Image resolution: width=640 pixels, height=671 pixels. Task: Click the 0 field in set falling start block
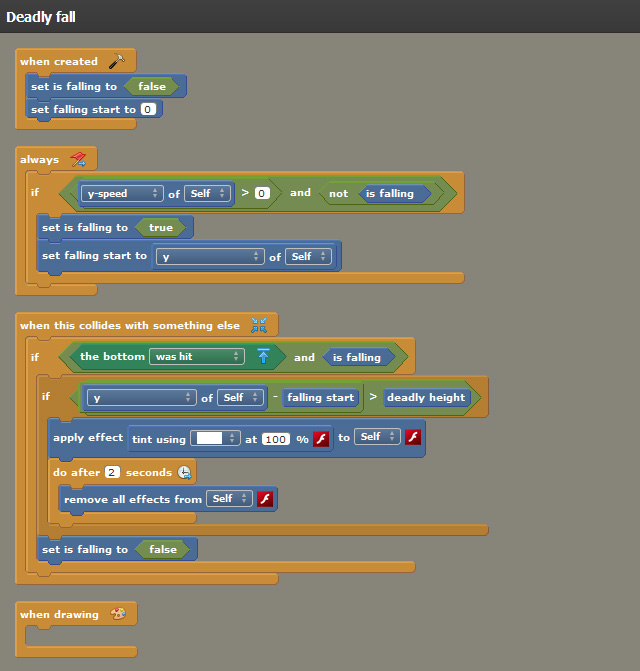(x=148, y=110)
